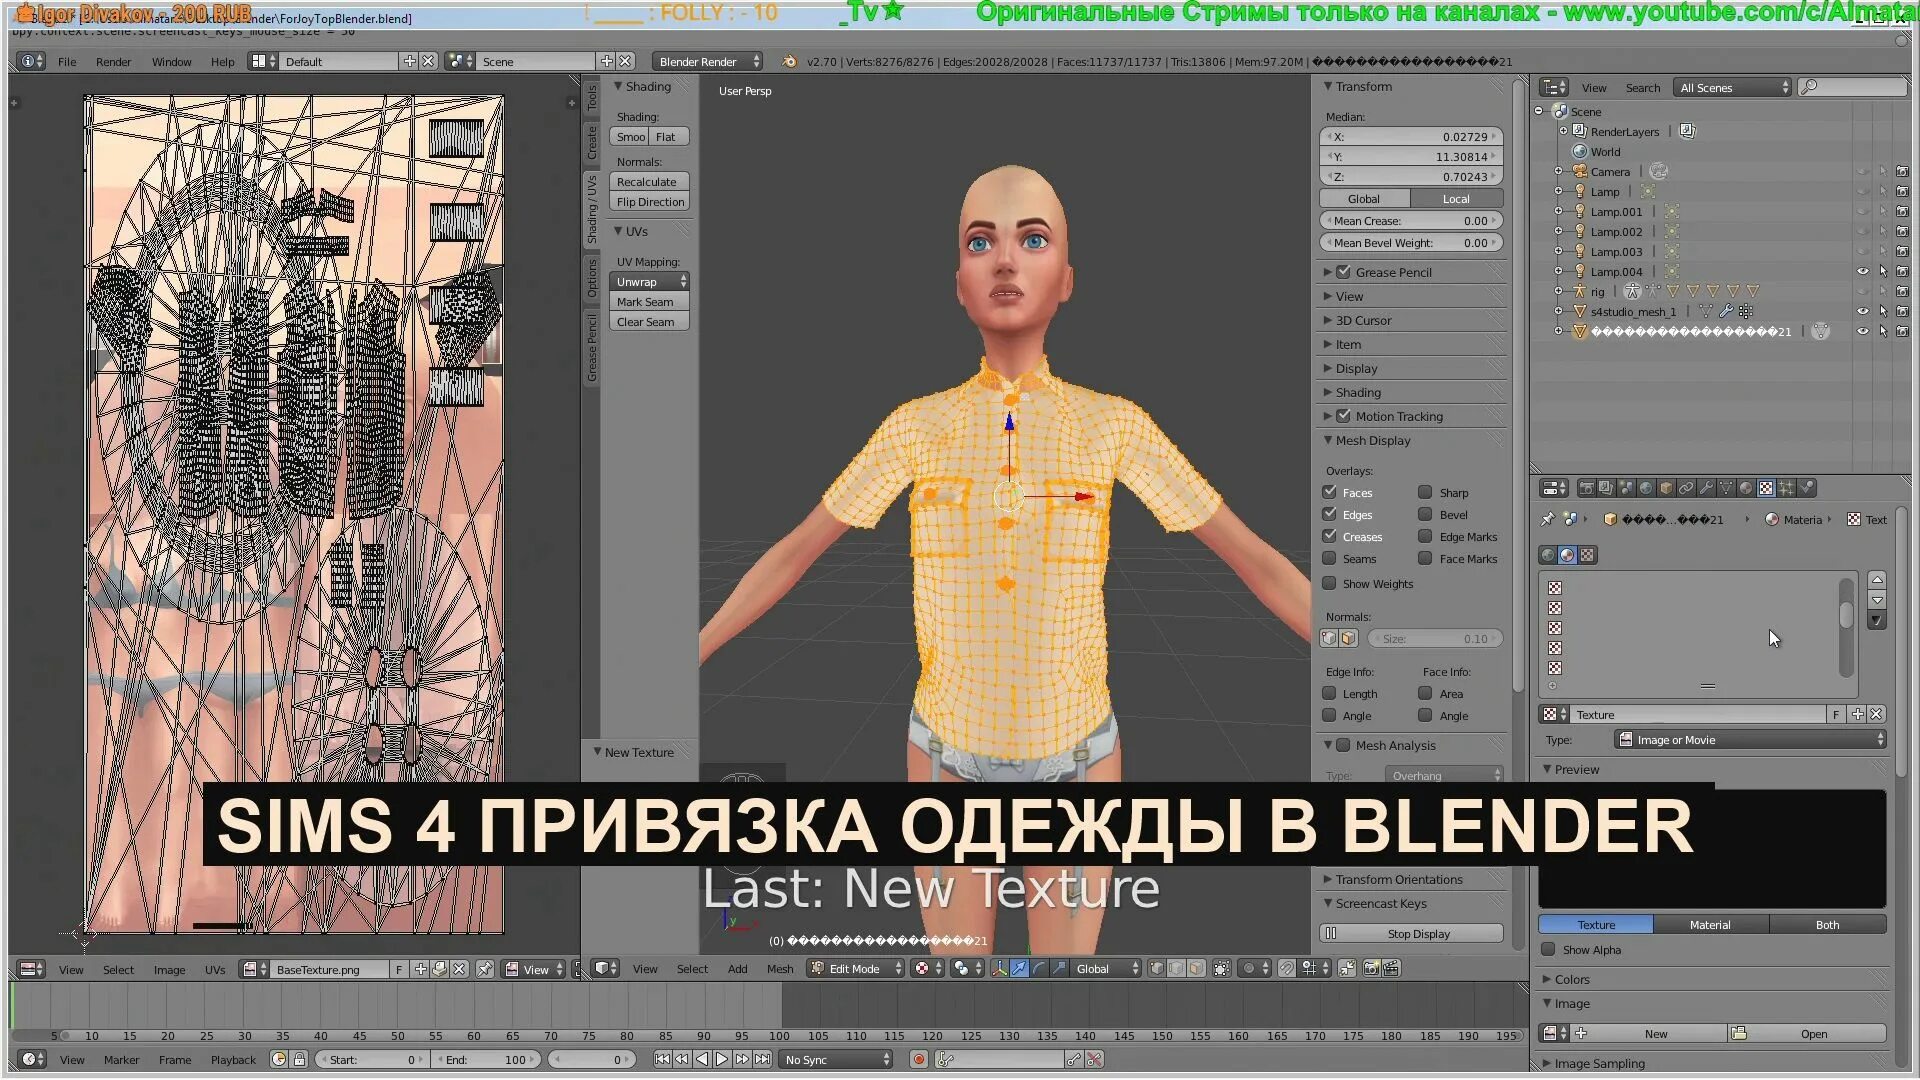Adjust the Normals Size slider

pos(1434,638)
